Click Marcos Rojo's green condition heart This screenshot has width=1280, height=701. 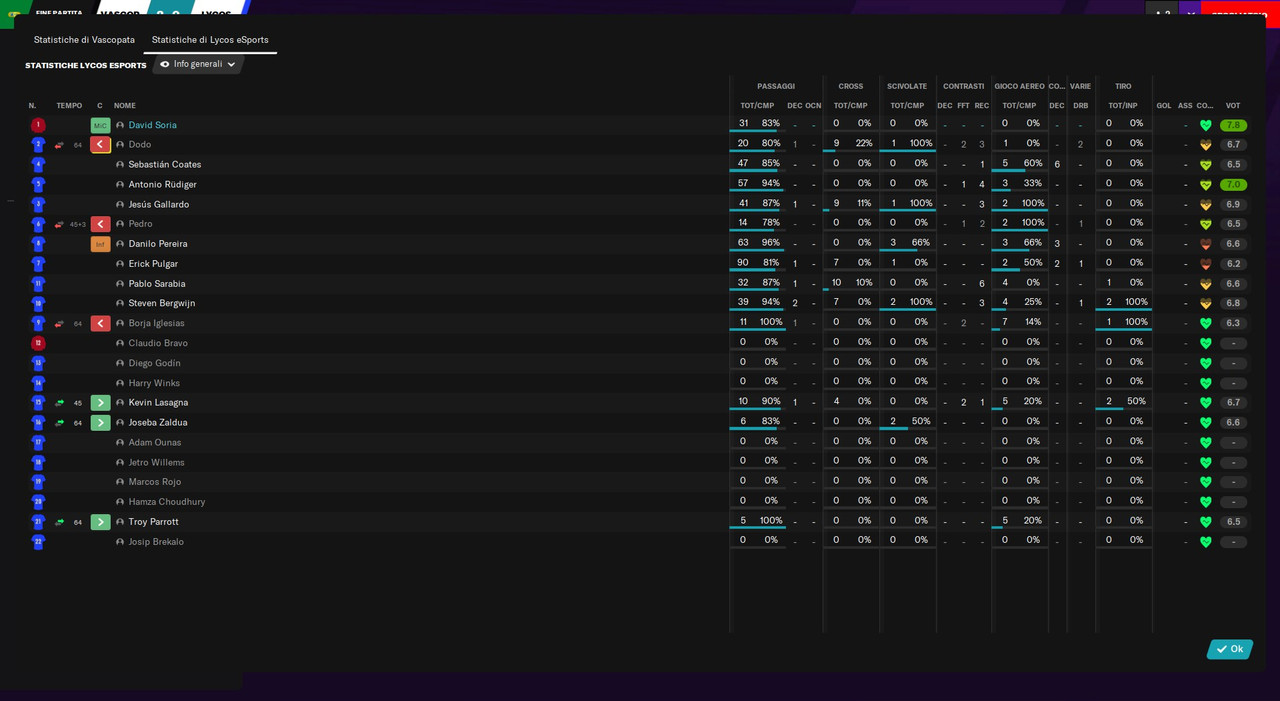click(1205, 482)
